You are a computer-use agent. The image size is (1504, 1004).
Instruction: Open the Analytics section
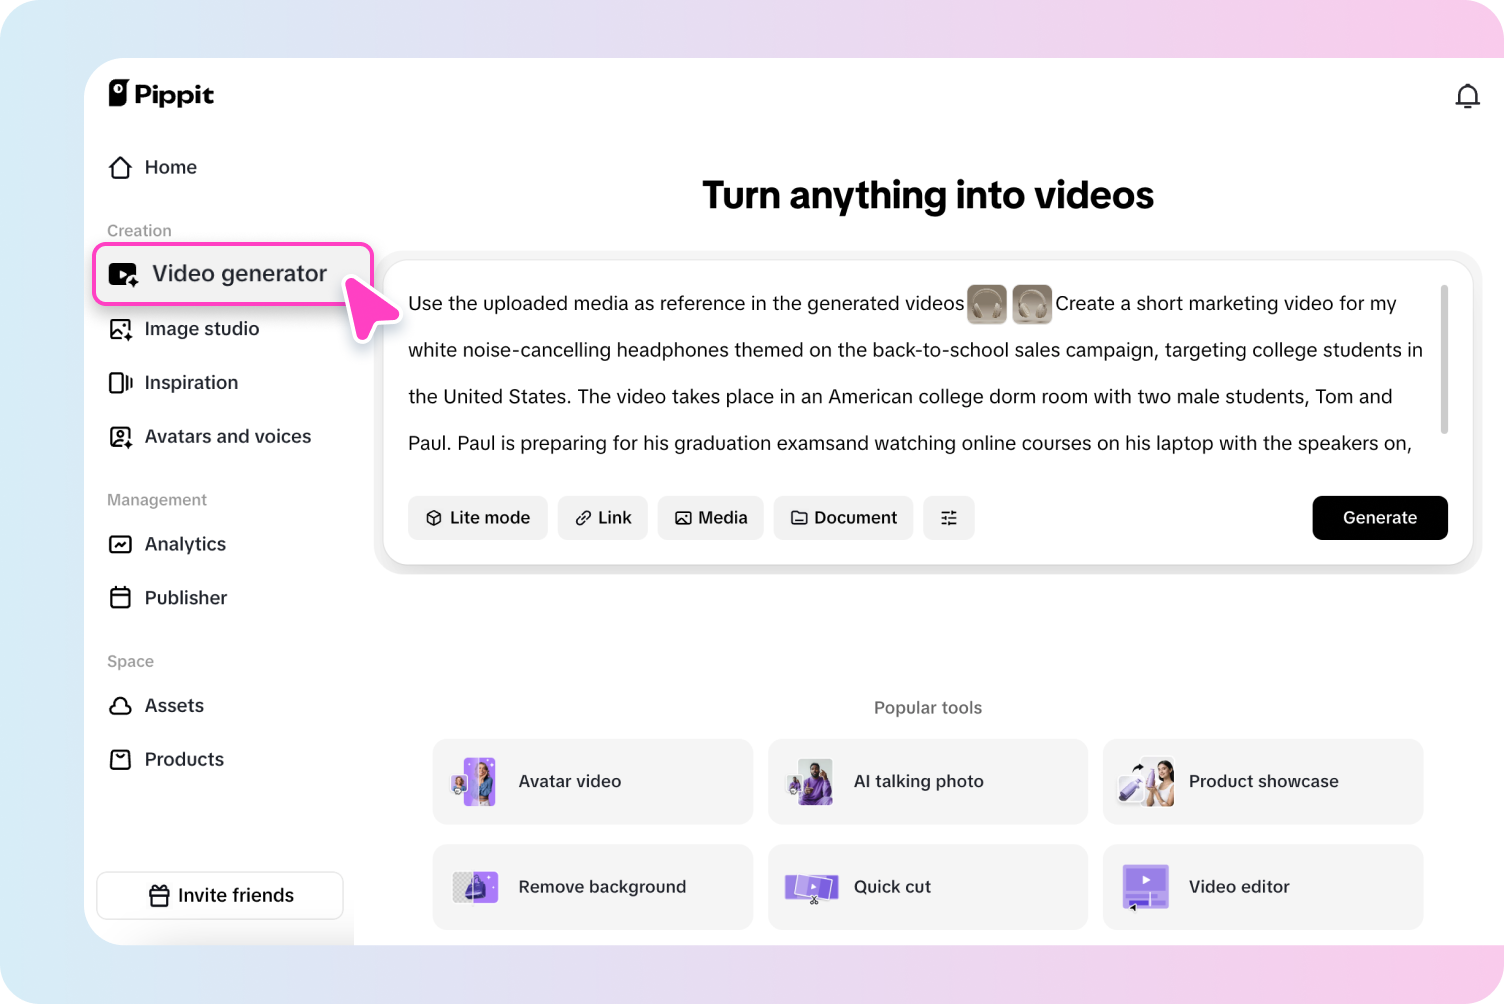184,544
